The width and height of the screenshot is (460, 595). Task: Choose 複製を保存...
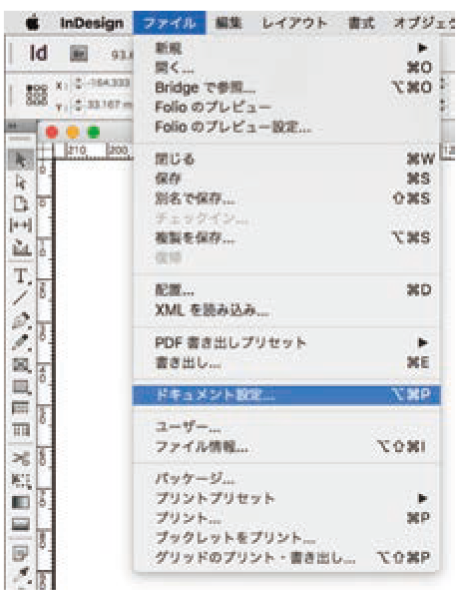(286, 238)
